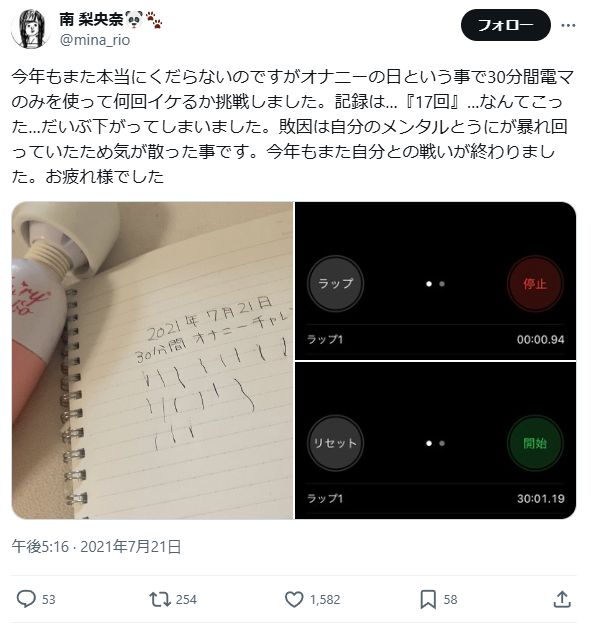The image size is (591, 627).
Task: Open the @mina_rio profile handle link
Action: [x=95, y=40]
